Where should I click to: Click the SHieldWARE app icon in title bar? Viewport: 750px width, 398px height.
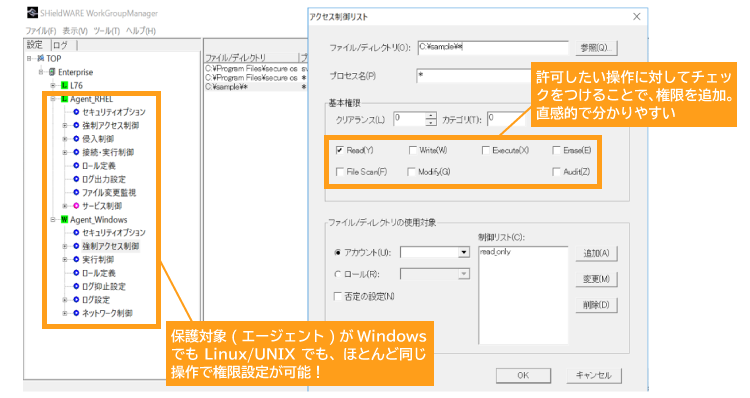click(x=33, y=13)
